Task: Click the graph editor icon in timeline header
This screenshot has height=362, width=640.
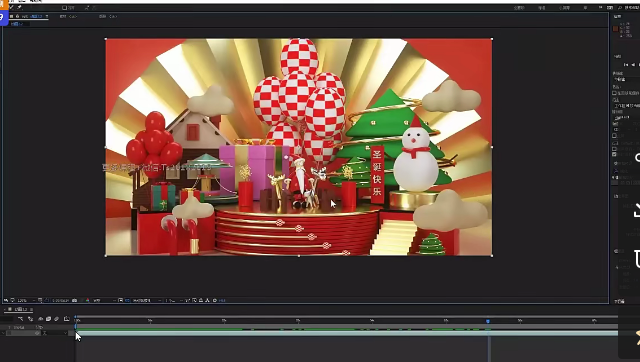Action: 67,319
